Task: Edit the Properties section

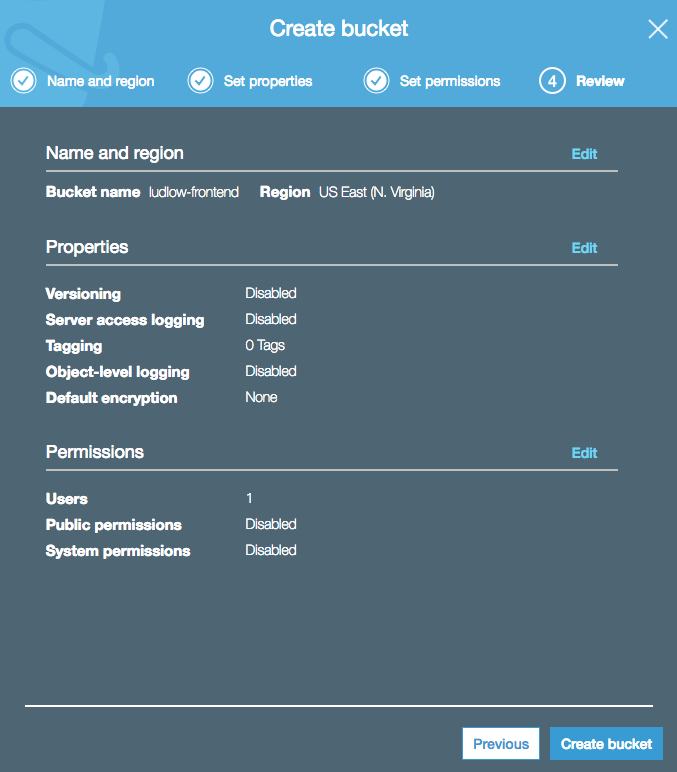Action: pyautogui.click(x=584, y=248)
